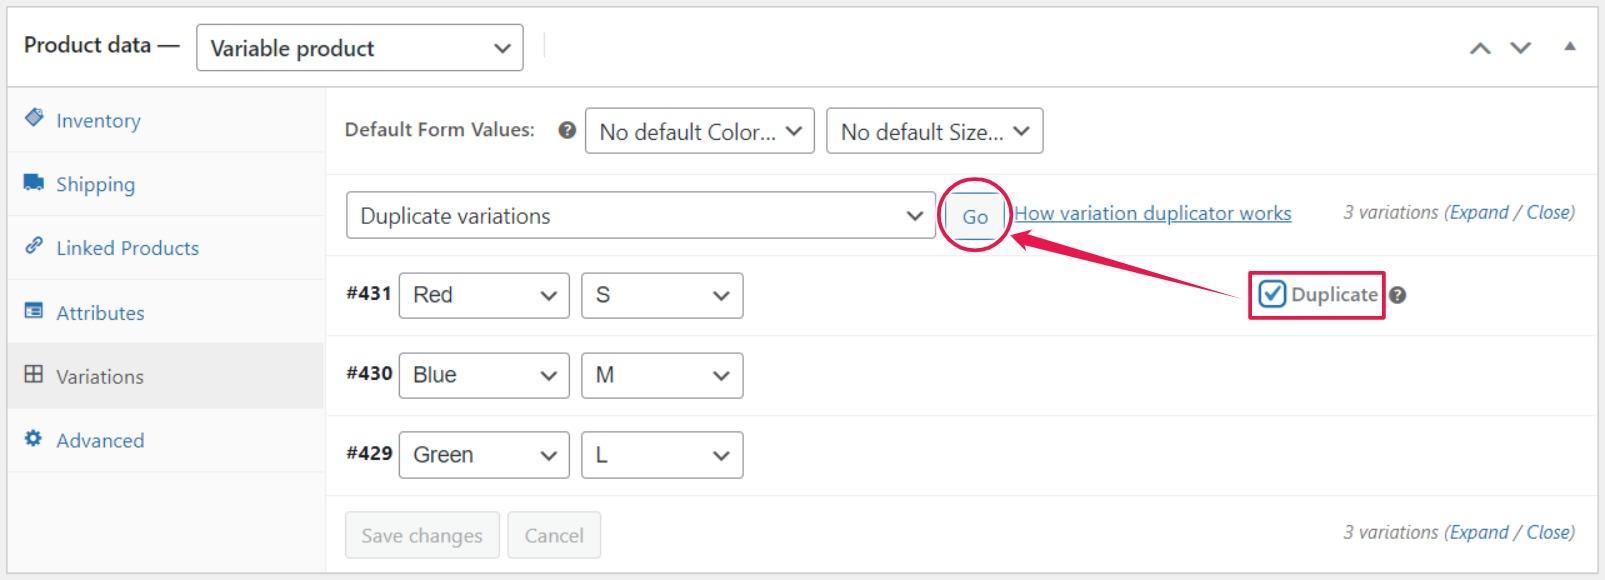The width and height of the screenshot is (1605, 580).
Task: Click the Advanced gear icon
Action: pyautogui.click(x=34, y=438)
